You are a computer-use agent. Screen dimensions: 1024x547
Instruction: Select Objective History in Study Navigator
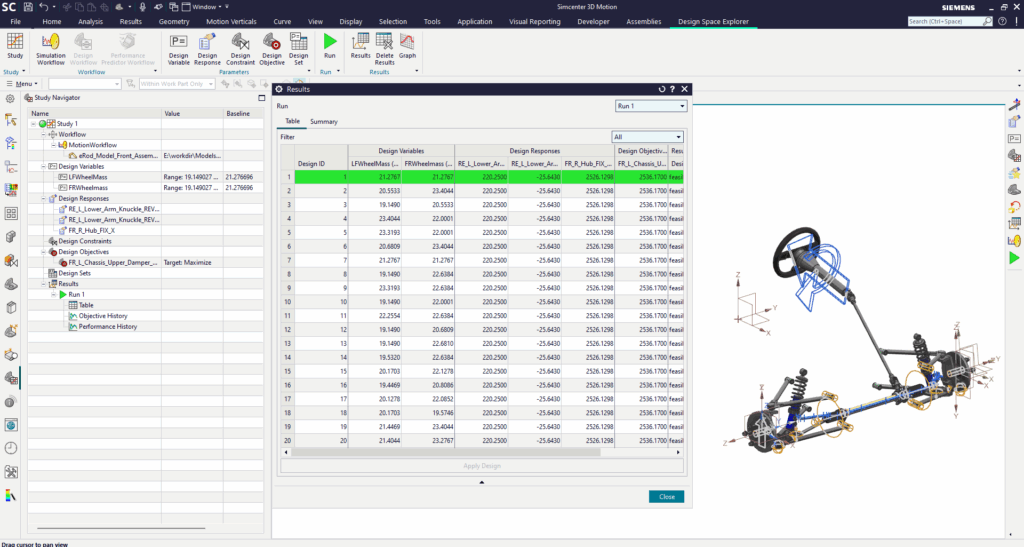(101, 316)
